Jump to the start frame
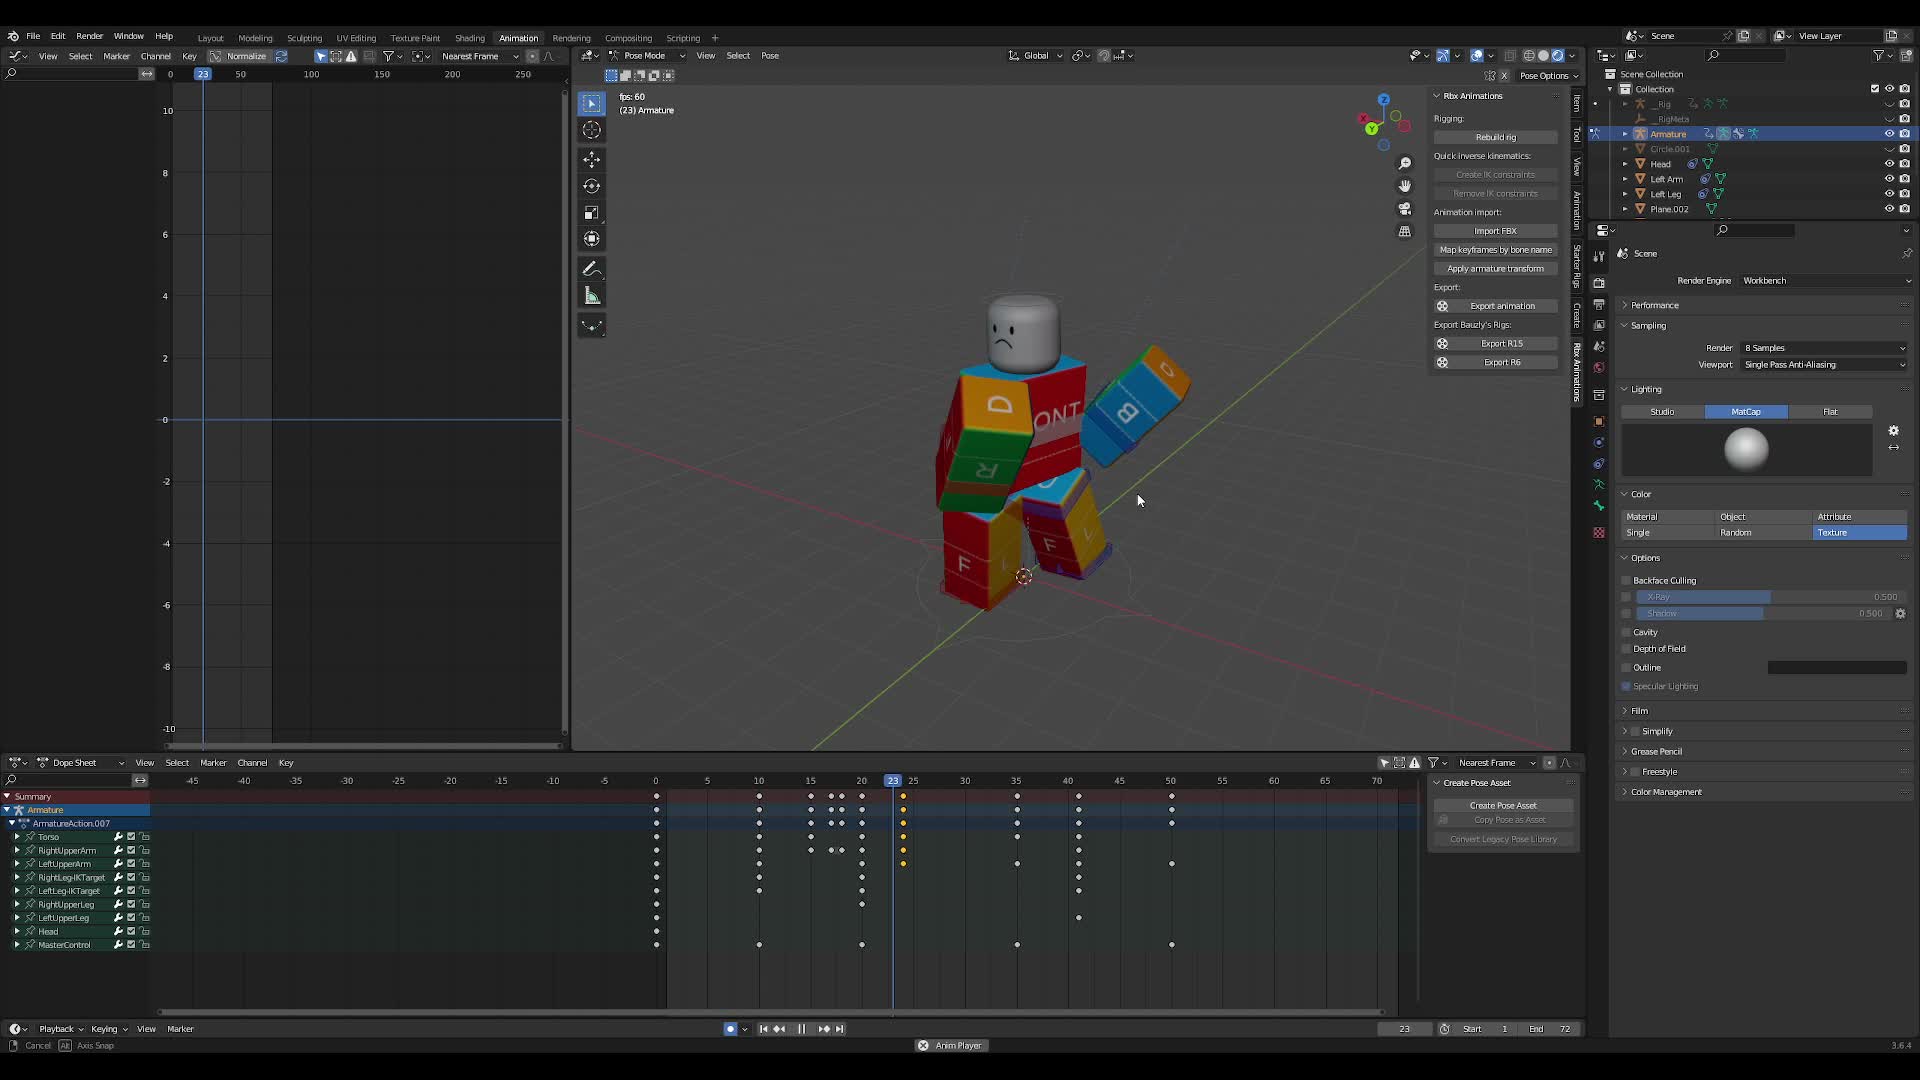This screenshot has width=1920, height=1080. click(763, 1029)
